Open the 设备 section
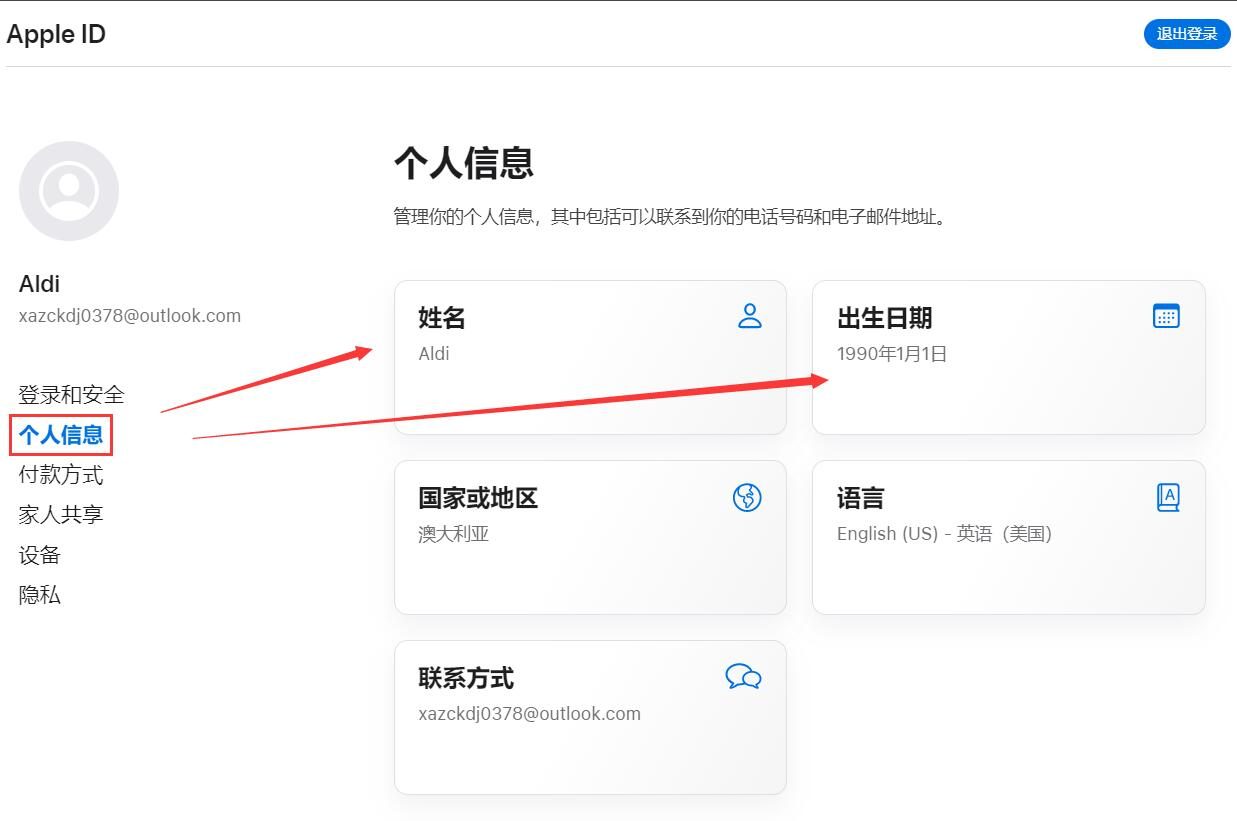1237x821 pixels. coord(38,555)
